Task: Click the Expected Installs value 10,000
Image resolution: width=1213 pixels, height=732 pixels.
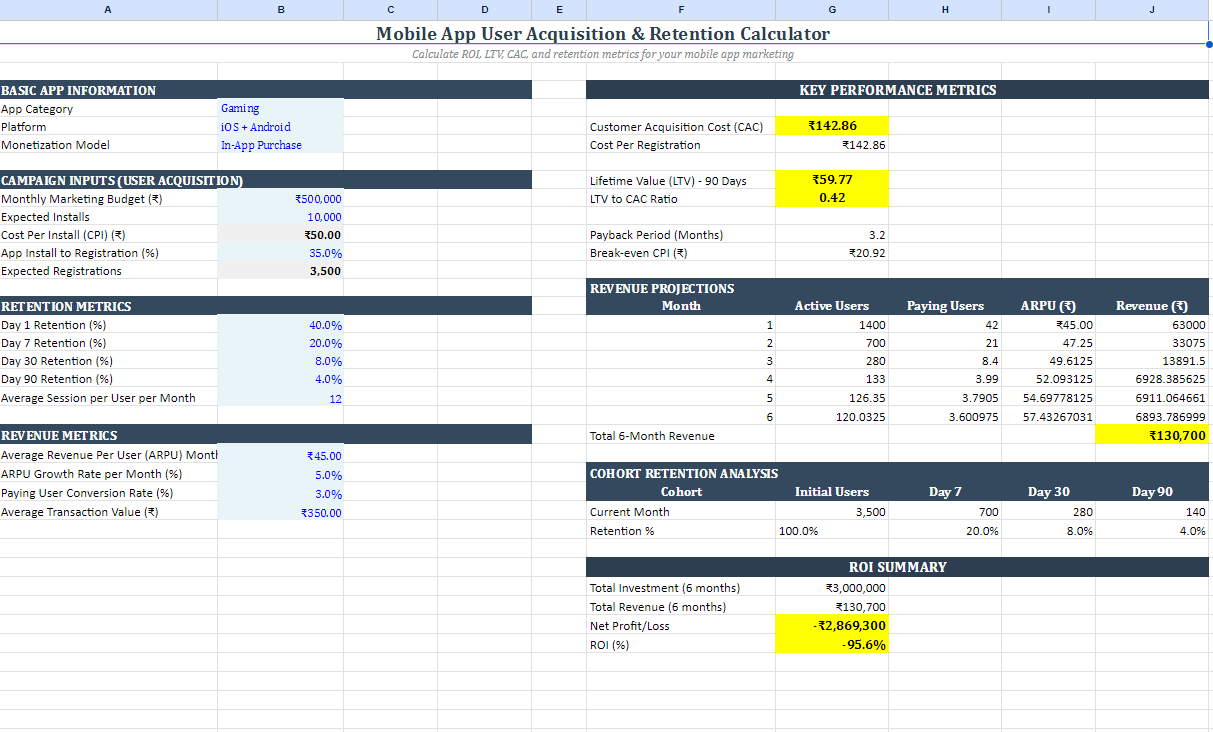Action: coord(280,216)
